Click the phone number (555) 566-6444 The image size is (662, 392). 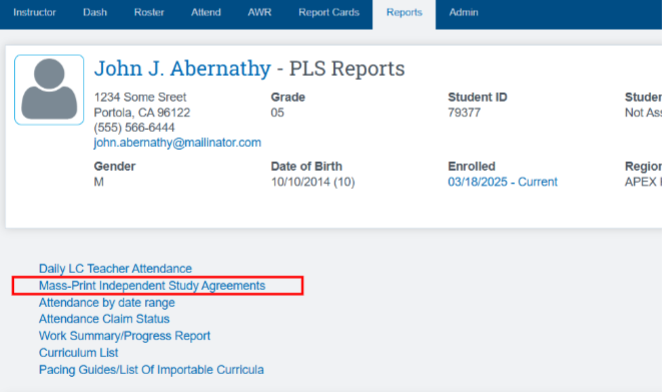click(x=134, y=128)
